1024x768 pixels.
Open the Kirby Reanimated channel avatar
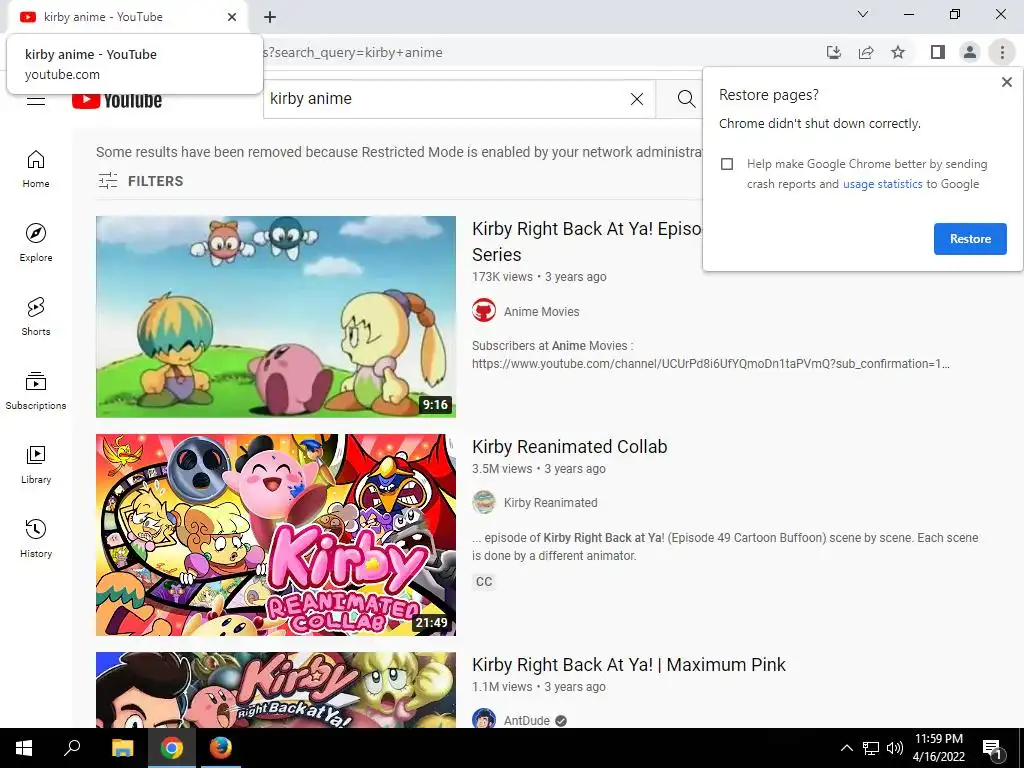pyautogui.click(x=484, y=502)
